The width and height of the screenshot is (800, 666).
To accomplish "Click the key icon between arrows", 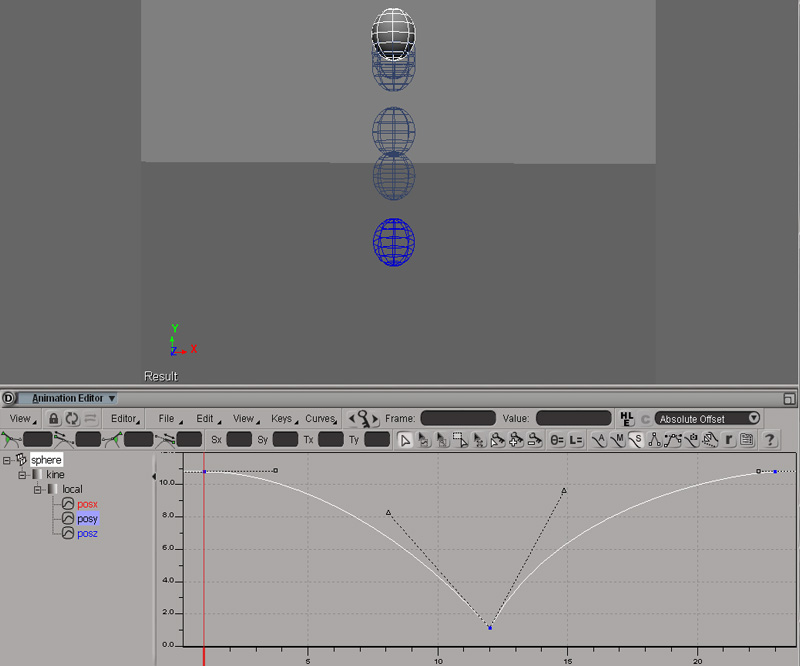I will coord(363,418).
